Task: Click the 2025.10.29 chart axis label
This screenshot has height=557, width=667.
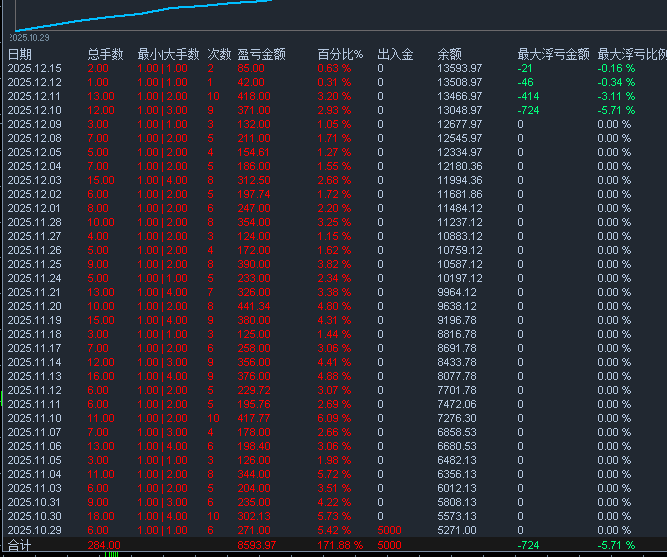Action: 29,36
